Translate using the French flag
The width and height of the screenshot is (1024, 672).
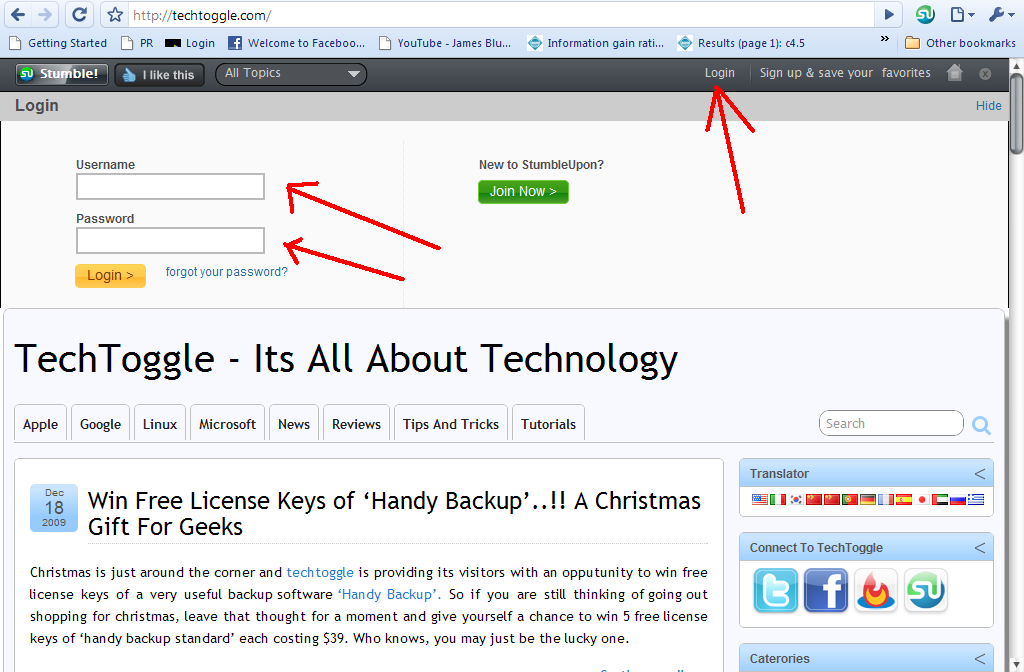pos(886,500)
